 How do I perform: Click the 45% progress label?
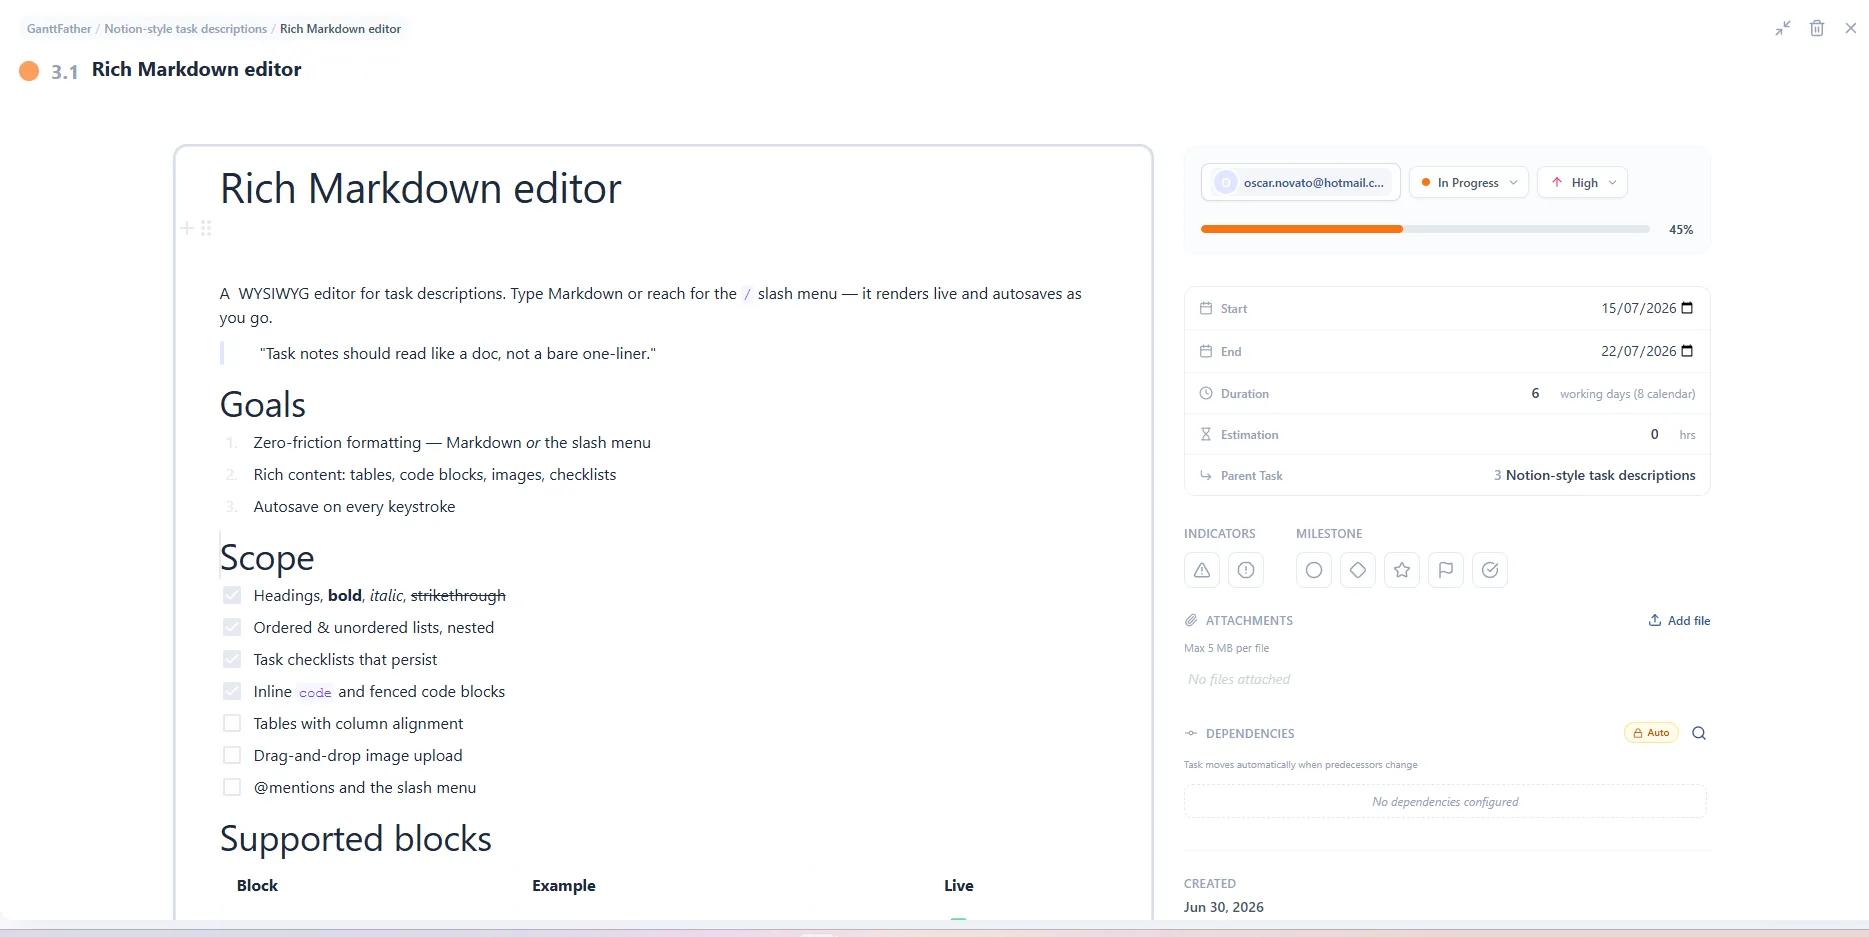(x=1681, y=229)
